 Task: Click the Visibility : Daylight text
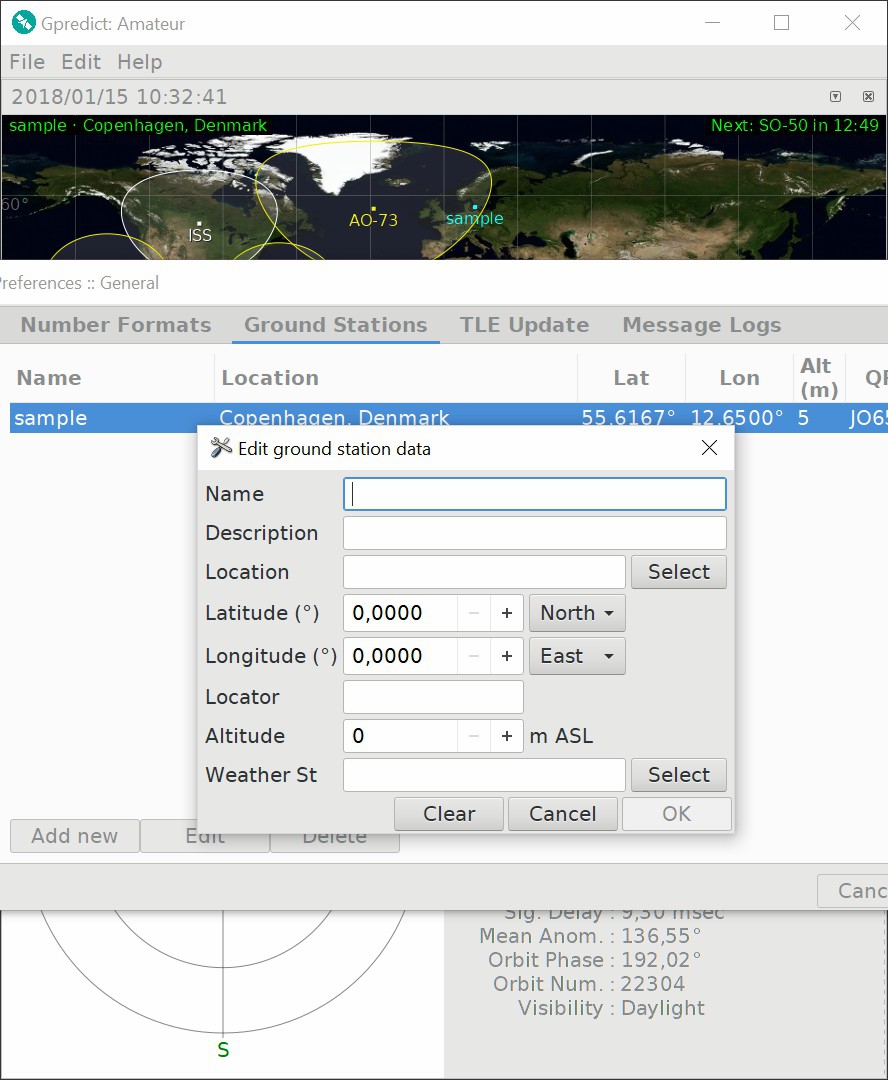(x=611, y=1008)
